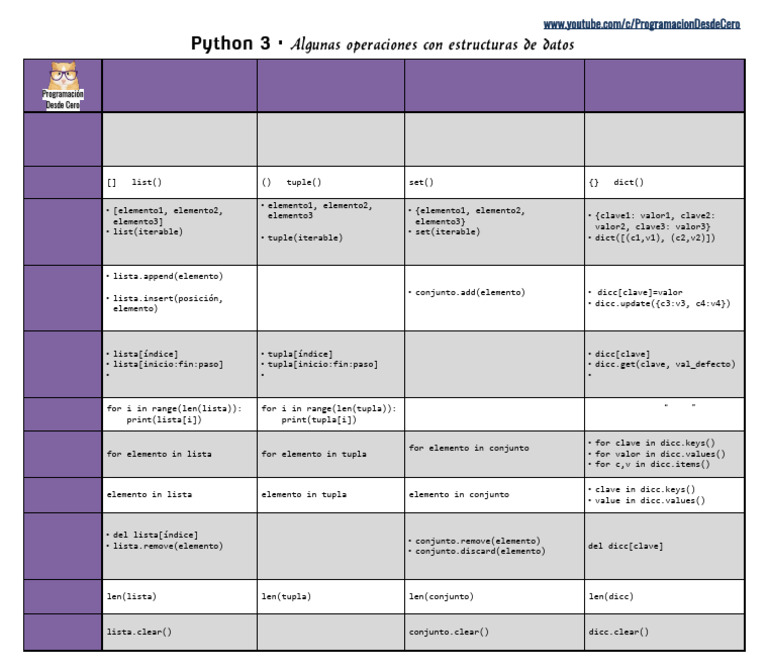The image size is (768, 672).
Task: Click the 'Python 3' title text
Action: pyautogui.click(x=230, y=44)
